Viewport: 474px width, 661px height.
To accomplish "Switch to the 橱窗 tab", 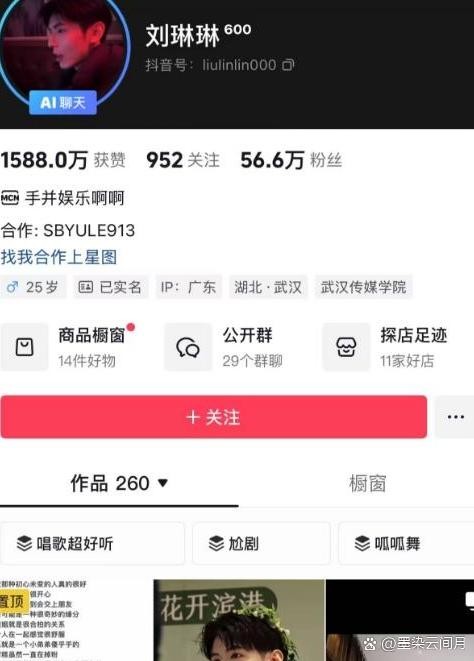I will click(x=367, y=483).
